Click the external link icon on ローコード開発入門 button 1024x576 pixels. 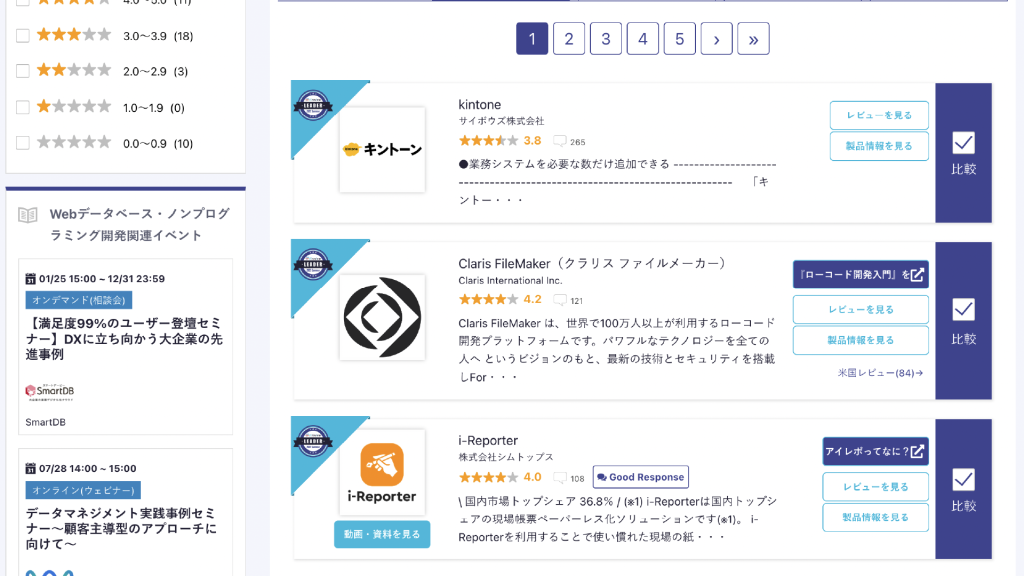[x=917, y=275]
